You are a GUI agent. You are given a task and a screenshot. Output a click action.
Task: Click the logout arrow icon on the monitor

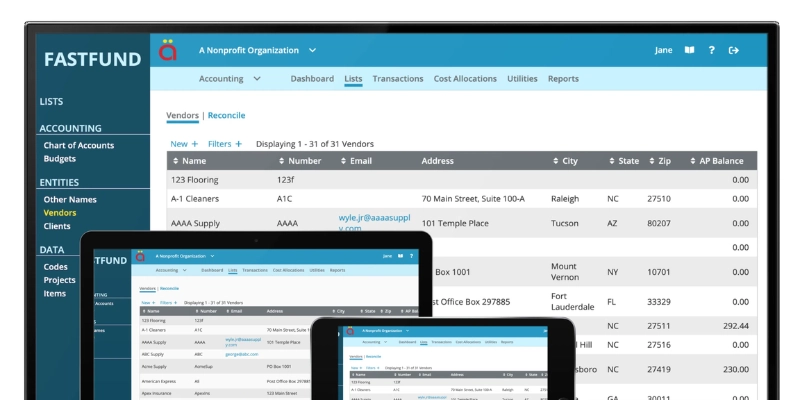pos(734,50)
